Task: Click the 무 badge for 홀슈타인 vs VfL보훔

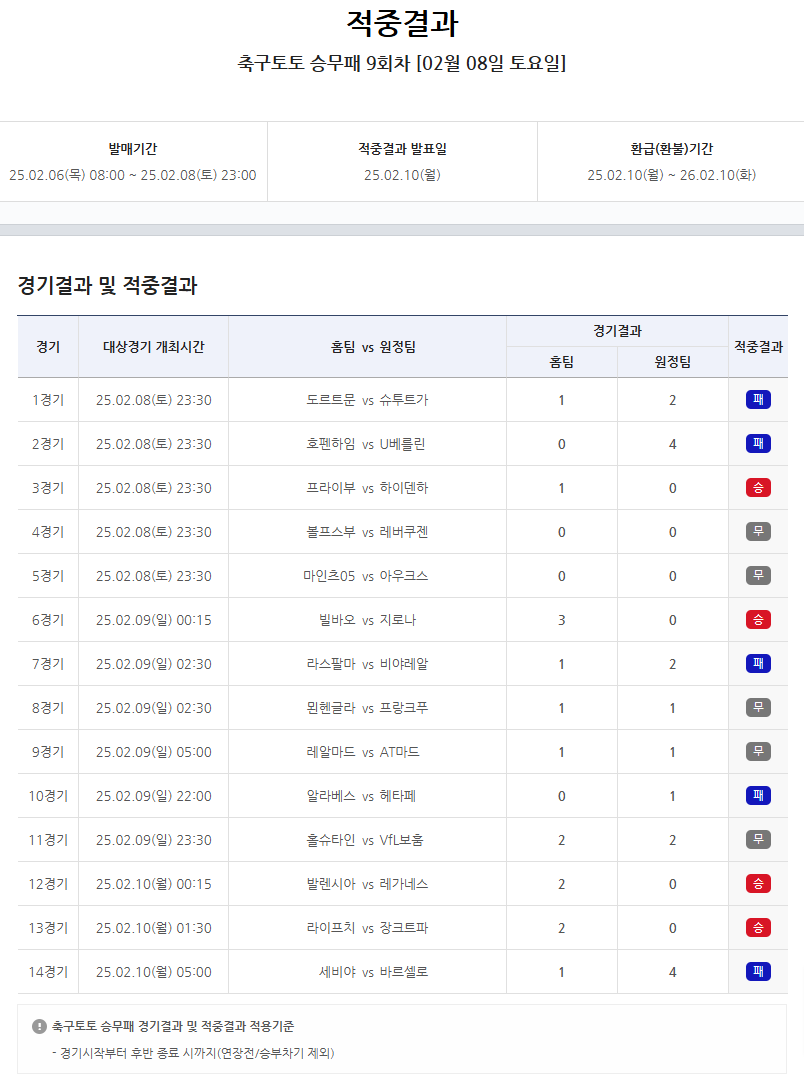Action: coord(758,839)
